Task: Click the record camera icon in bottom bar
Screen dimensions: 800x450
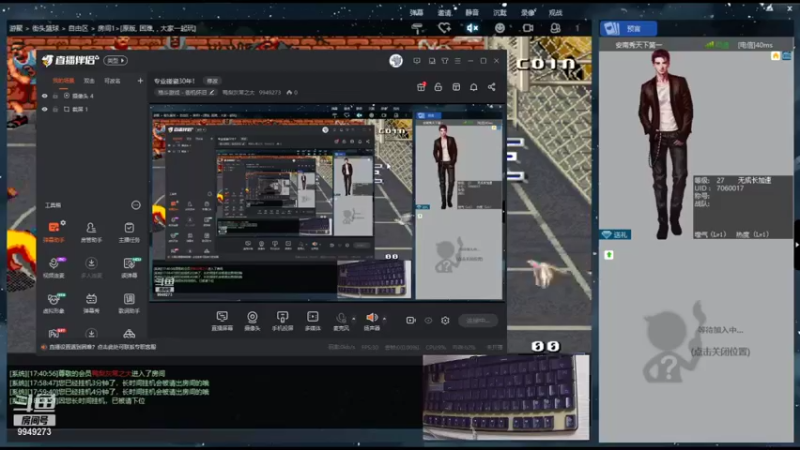Action: coord(411,320)
